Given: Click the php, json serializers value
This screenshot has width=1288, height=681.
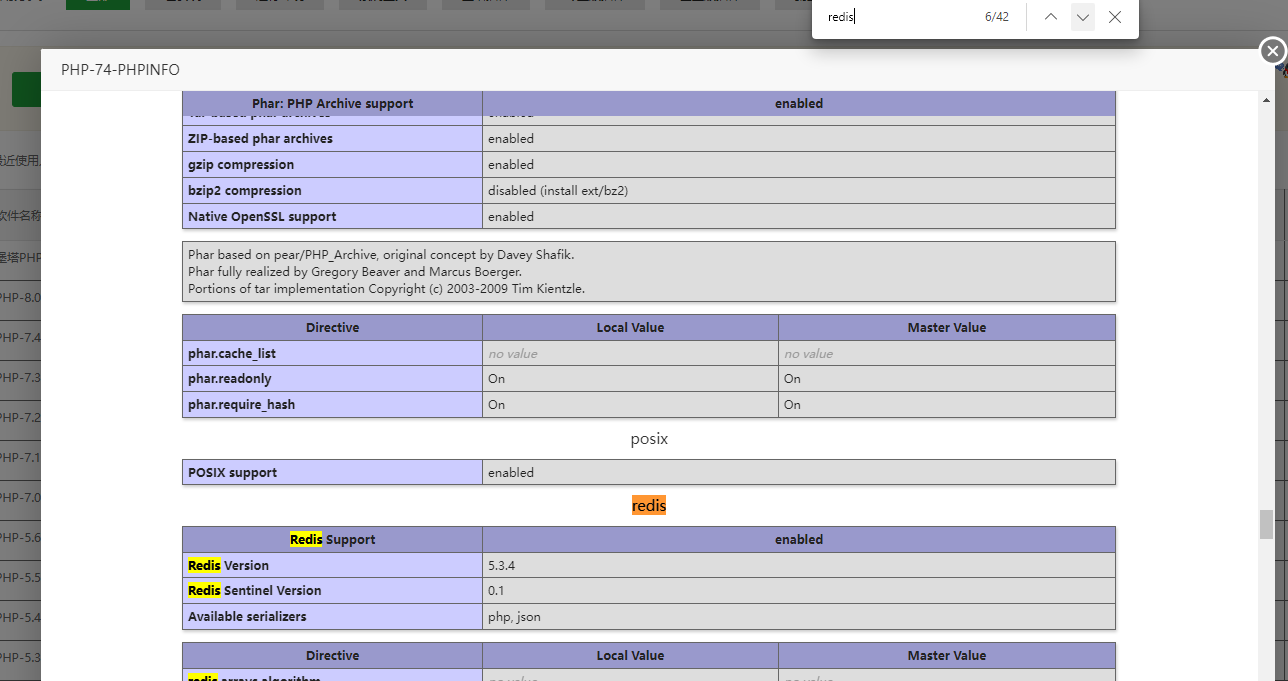Looking at the screenshot, I should [514, 617].
